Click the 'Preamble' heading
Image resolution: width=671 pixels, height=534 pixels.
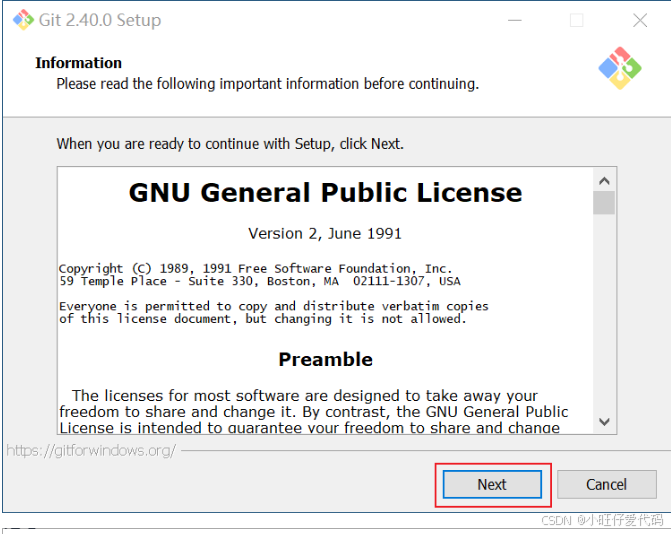click(326, 359)
